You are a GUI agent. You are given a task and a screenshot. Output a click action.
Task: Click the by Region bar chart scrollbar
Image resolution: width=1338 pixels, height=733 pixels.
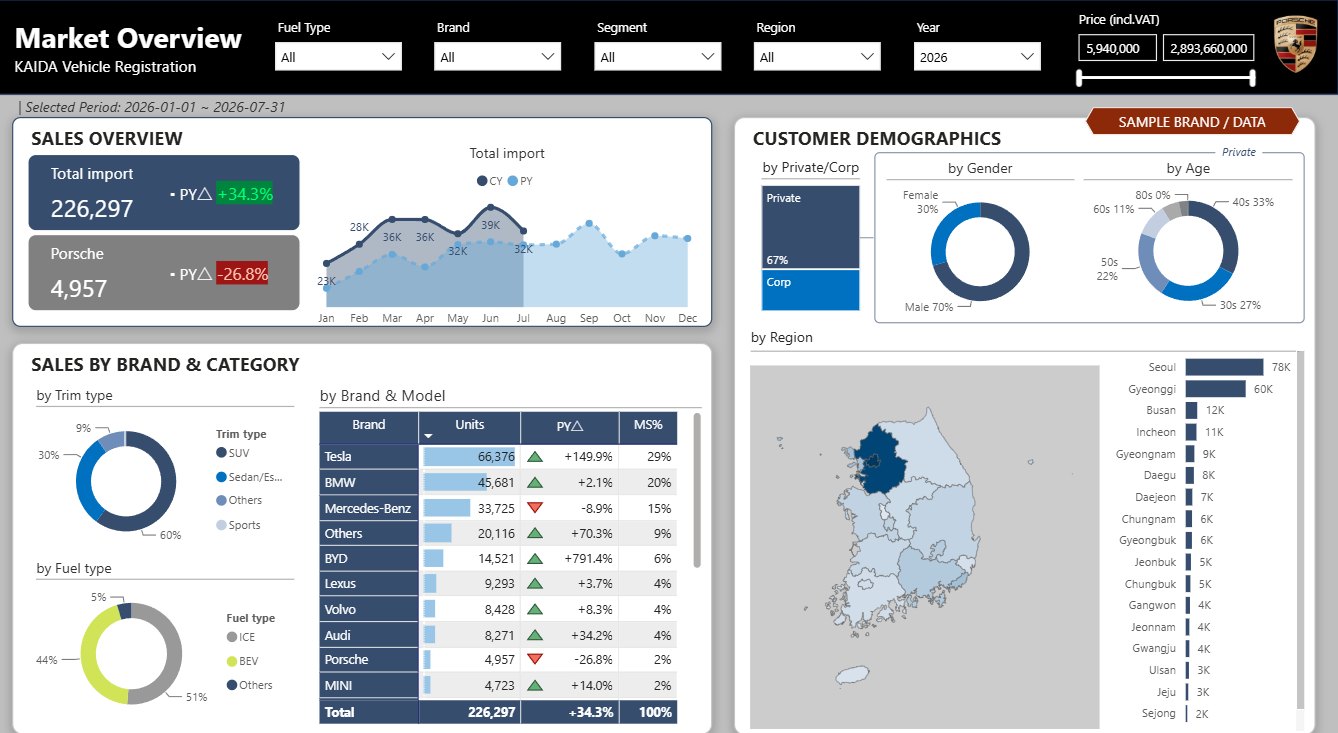1299,530
